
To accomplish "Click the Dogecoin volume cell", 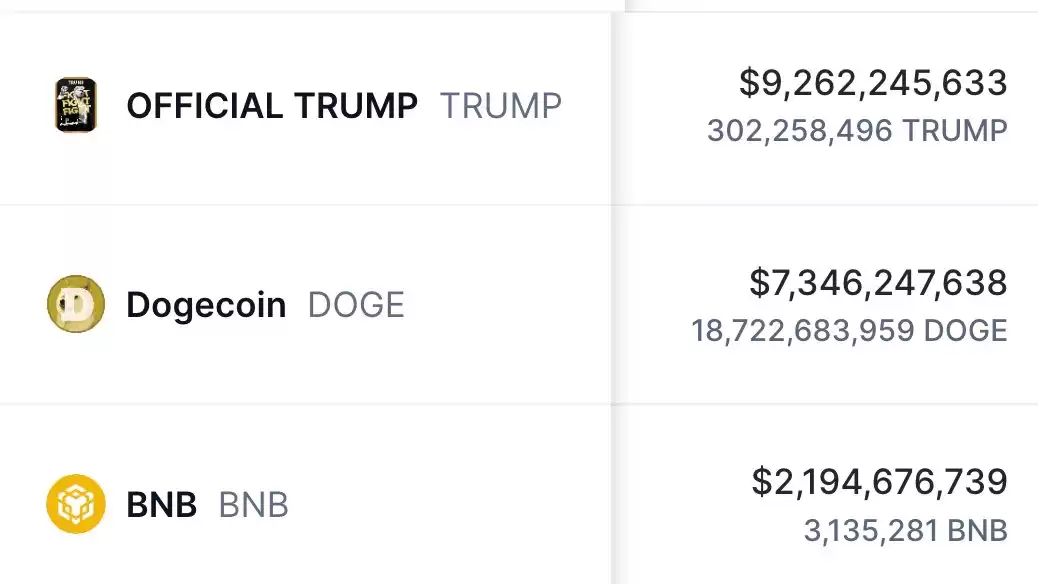I will (x=825, y=305).
